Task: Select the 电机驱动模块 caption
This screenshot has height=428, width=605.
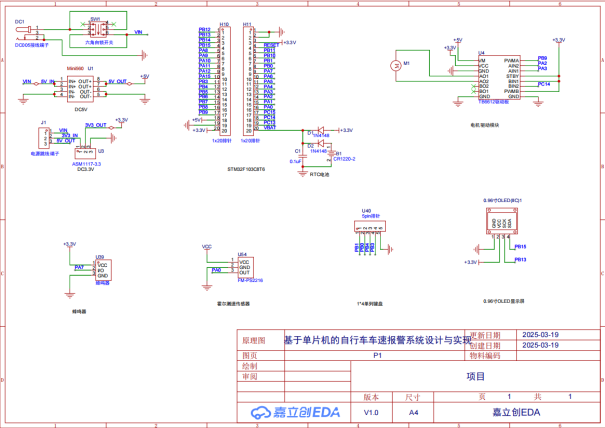Action: click(485, 125)
